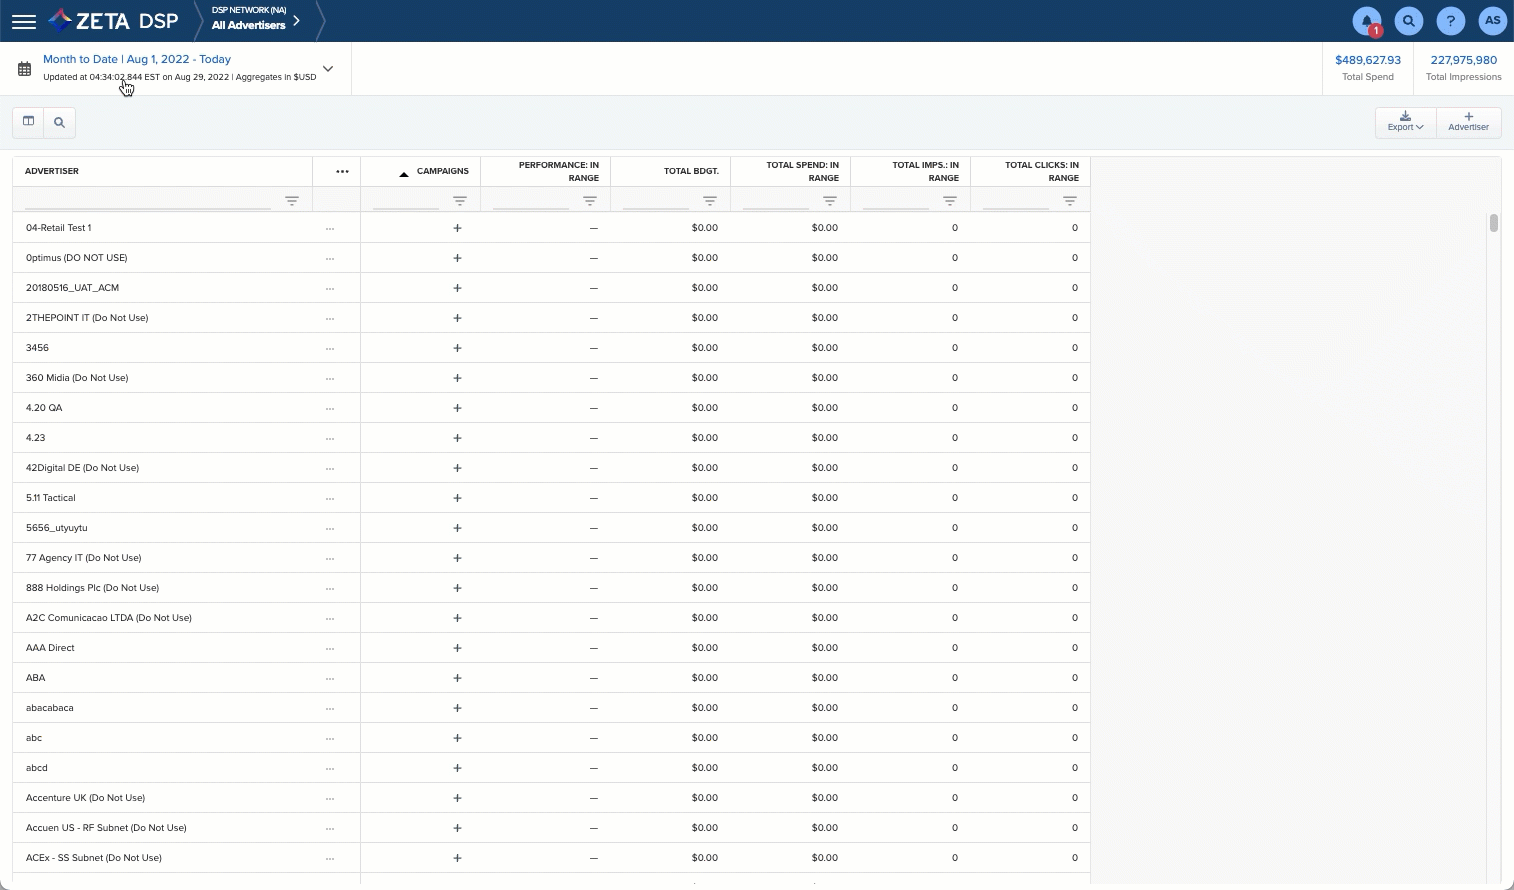Expand campaigns for AAA Direct row
This screenshot has width=1514, height=890.
click(457, 648)
